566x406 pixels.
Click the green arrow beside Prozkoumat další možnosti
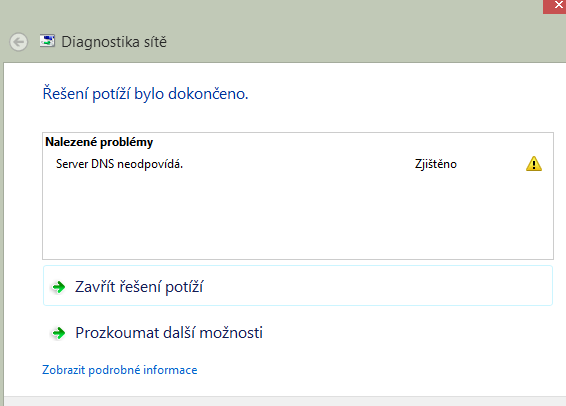[59, 333]
